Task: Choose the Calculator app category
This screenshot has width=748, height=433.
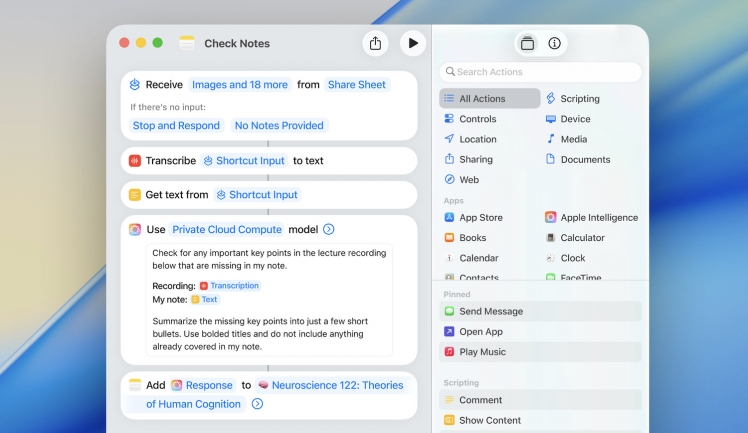Action: (582, 238)
